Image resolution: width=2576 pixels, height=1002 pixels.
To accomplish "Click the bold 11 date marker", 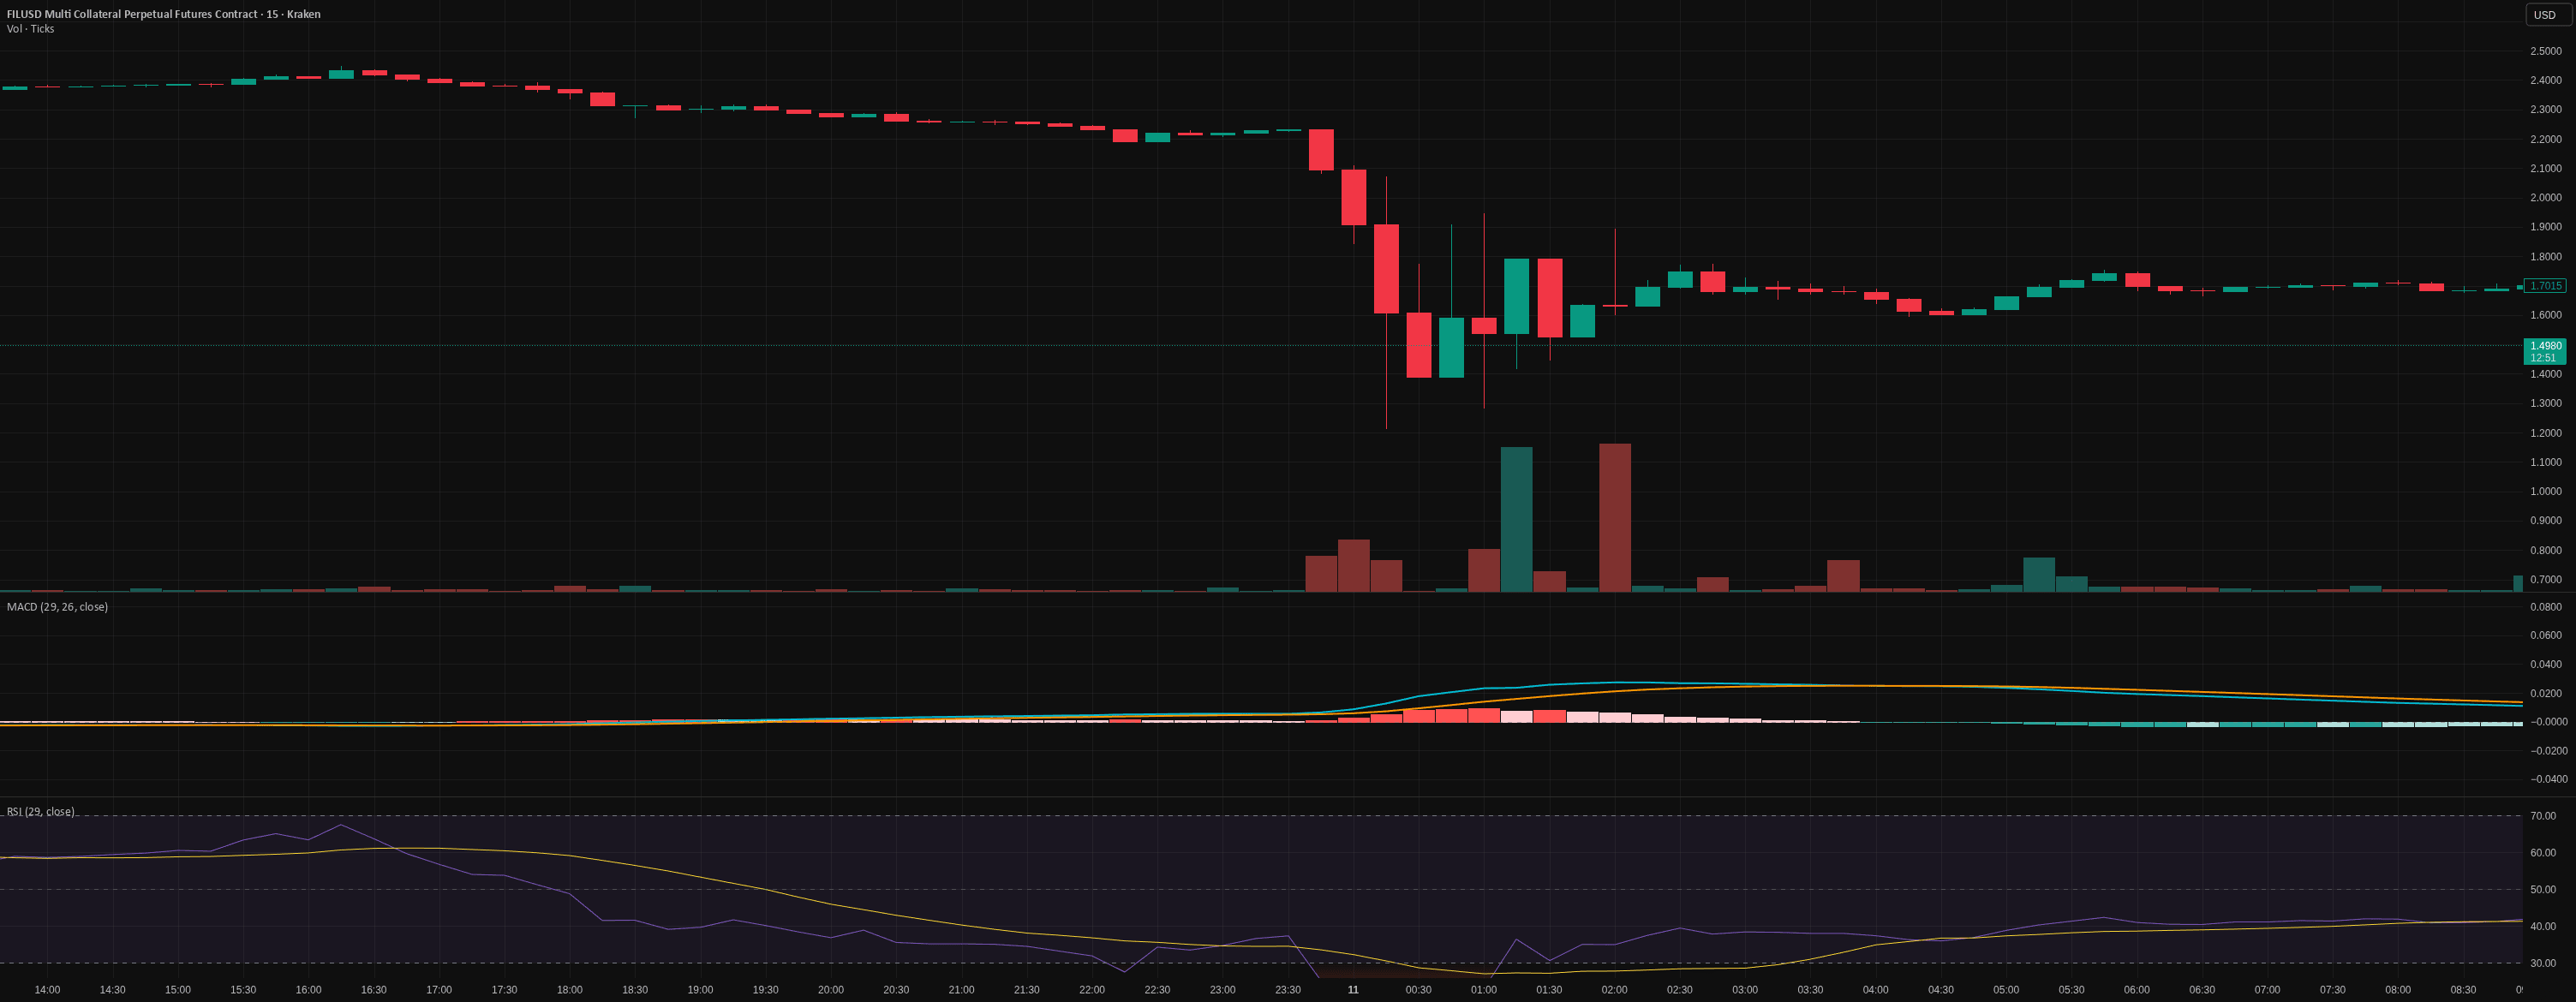I will click(x=1353, y=990).
